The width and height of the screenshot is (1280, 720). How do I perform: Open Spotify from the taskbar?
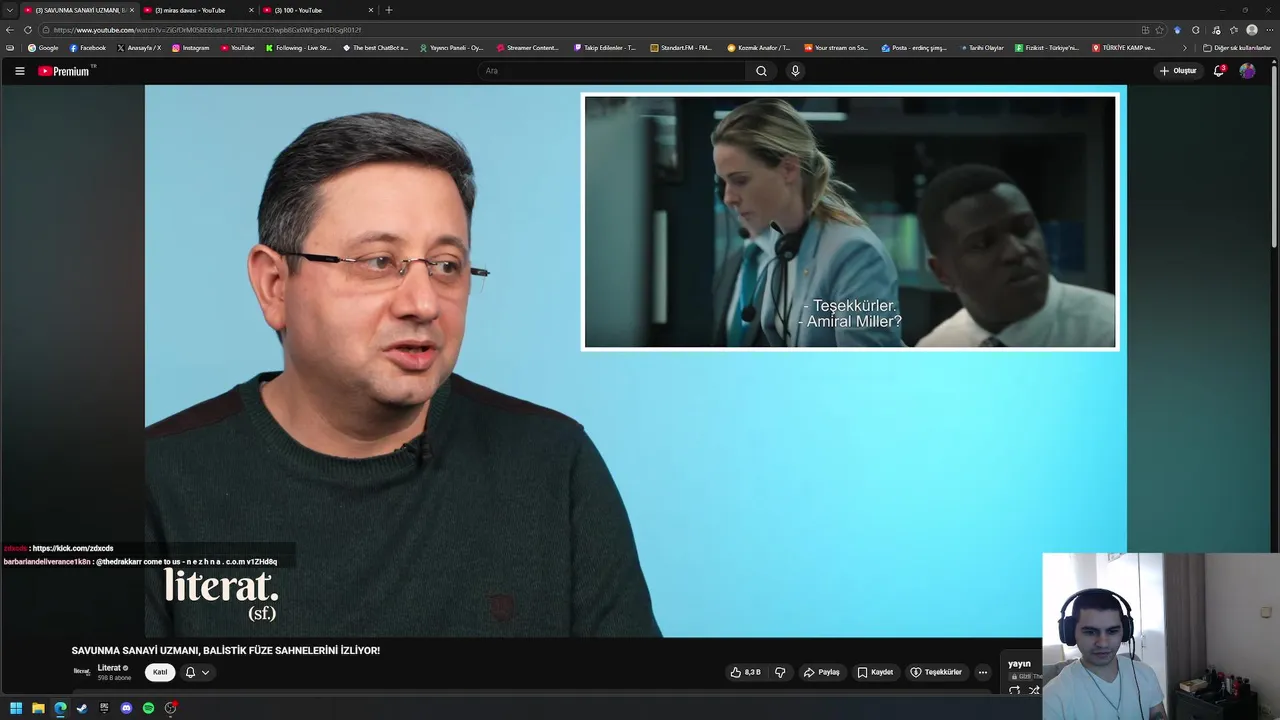[148, 708]
